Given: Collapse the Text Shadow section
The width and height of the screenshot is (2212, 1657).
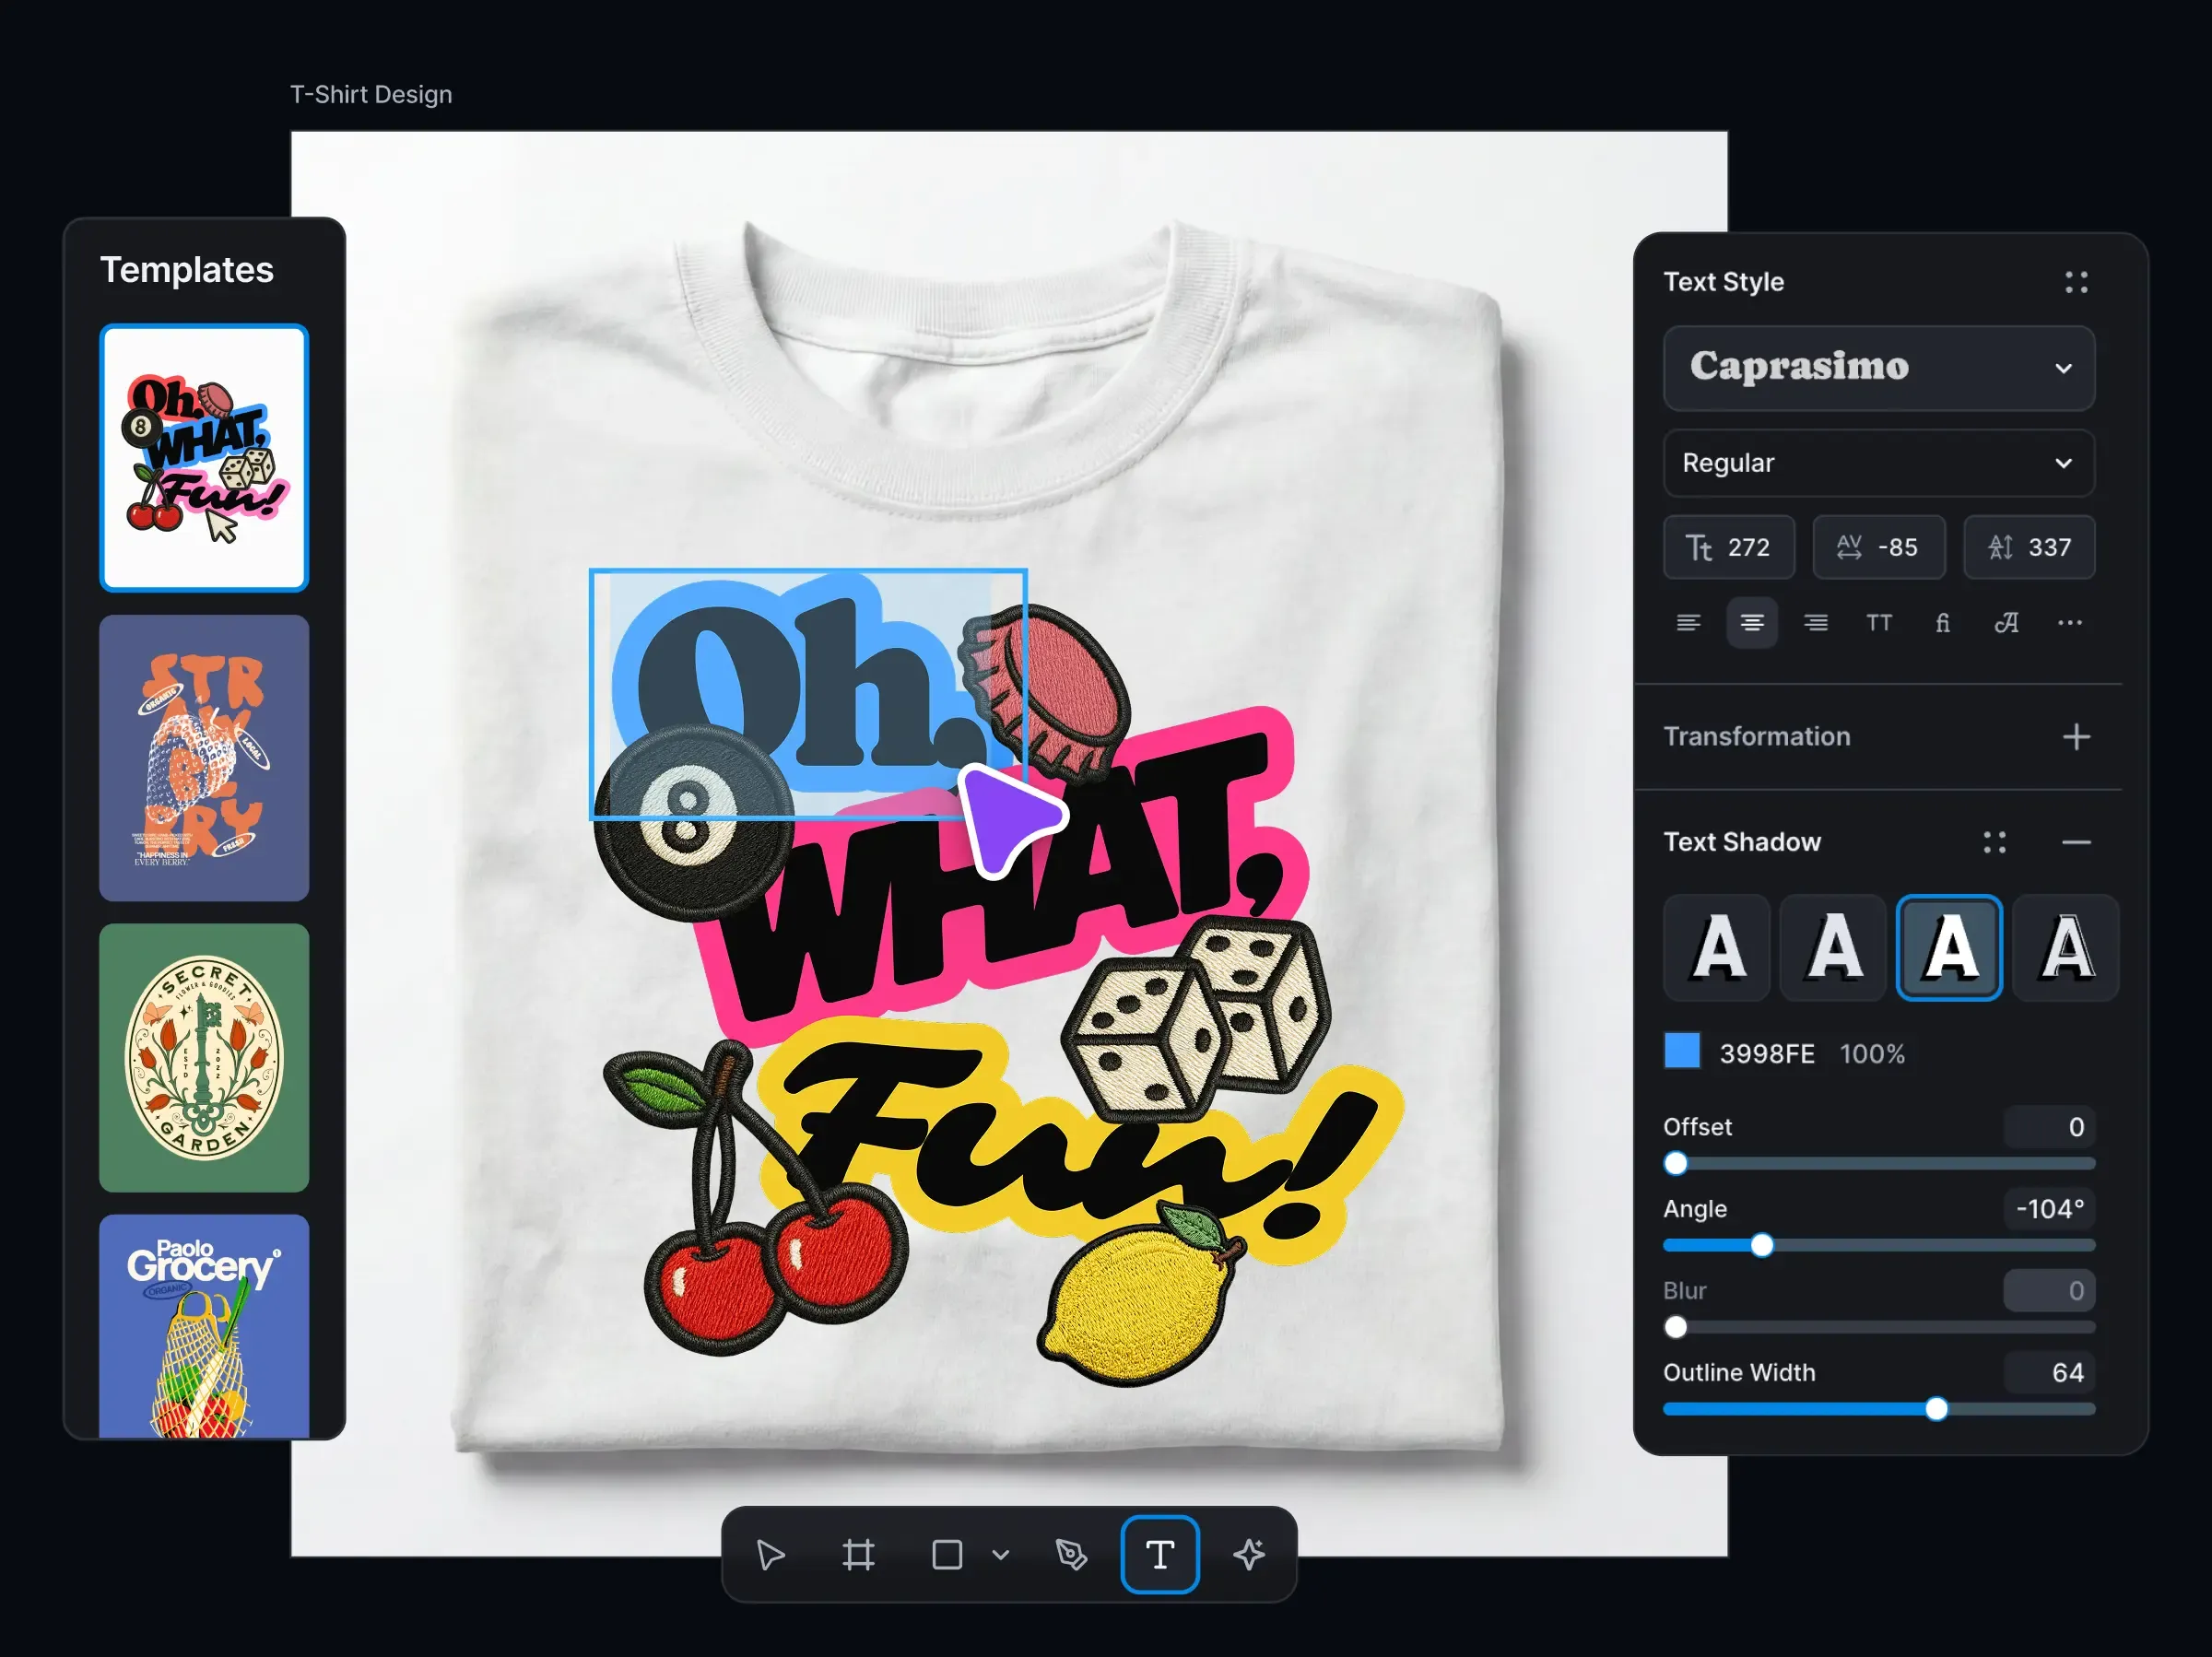Looking at the screenshot, I should [x=2076, y=843].
